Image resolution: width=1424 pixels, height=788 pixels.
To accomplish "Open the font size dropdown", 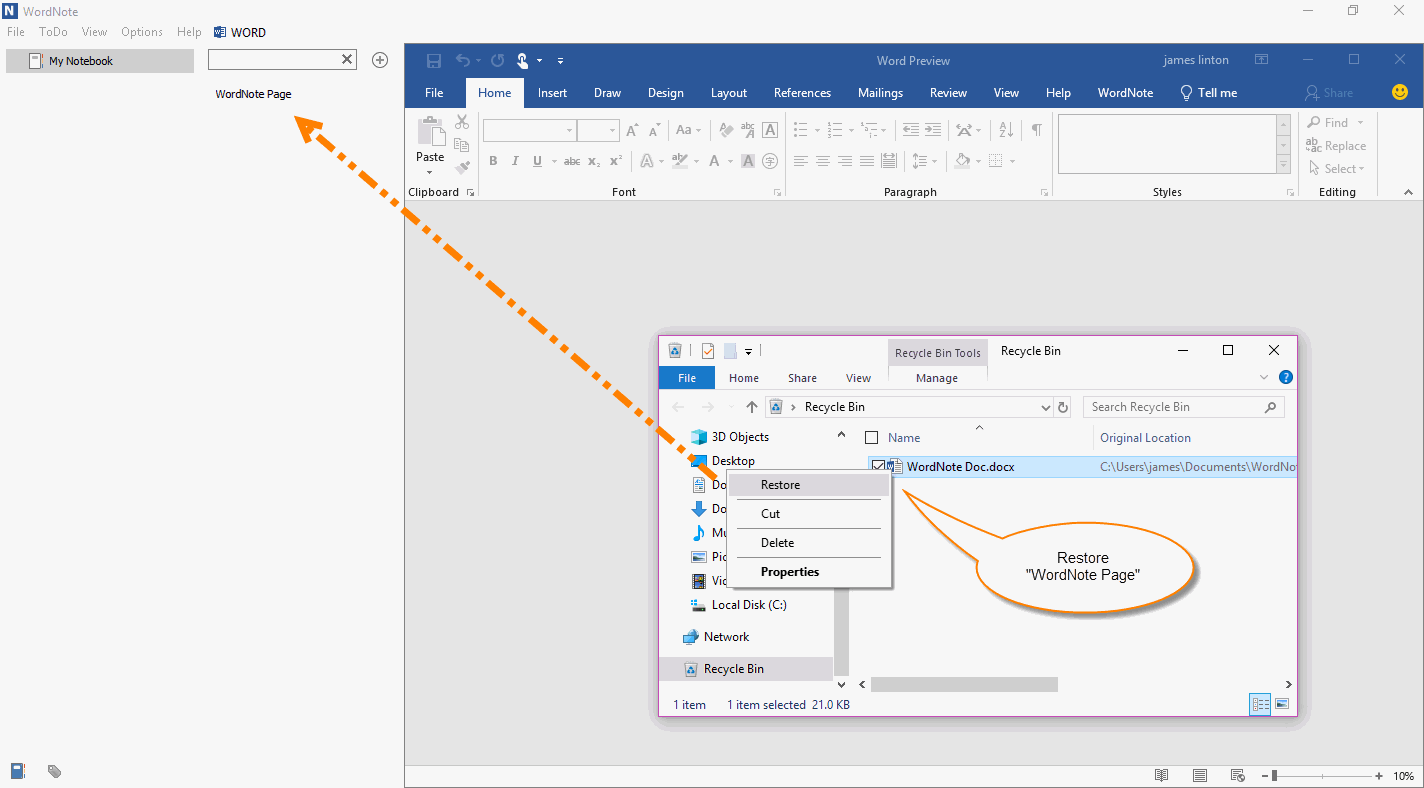I will (x=614, y=130).
